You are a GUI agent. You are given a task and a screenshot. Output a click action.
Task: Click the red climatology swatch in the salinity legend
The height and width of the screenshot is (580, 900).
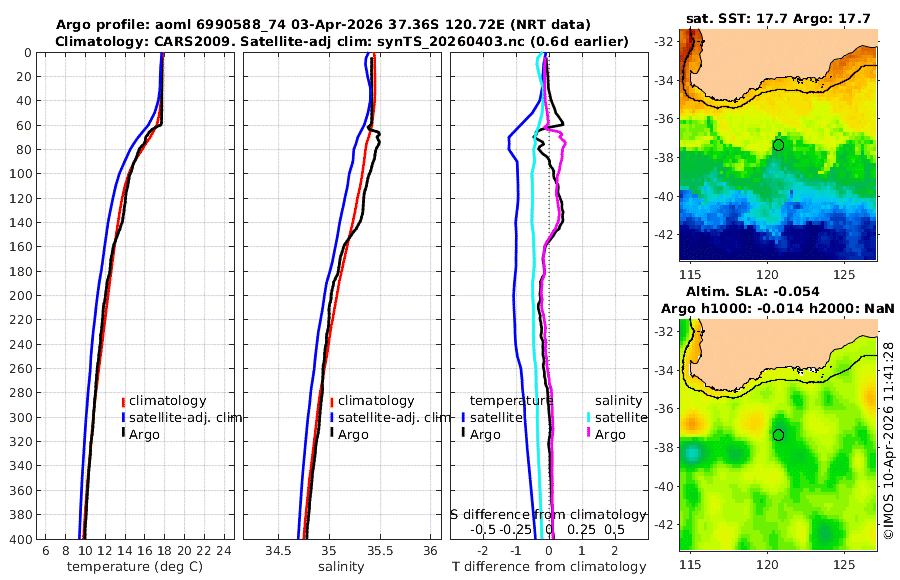(332, 401)
